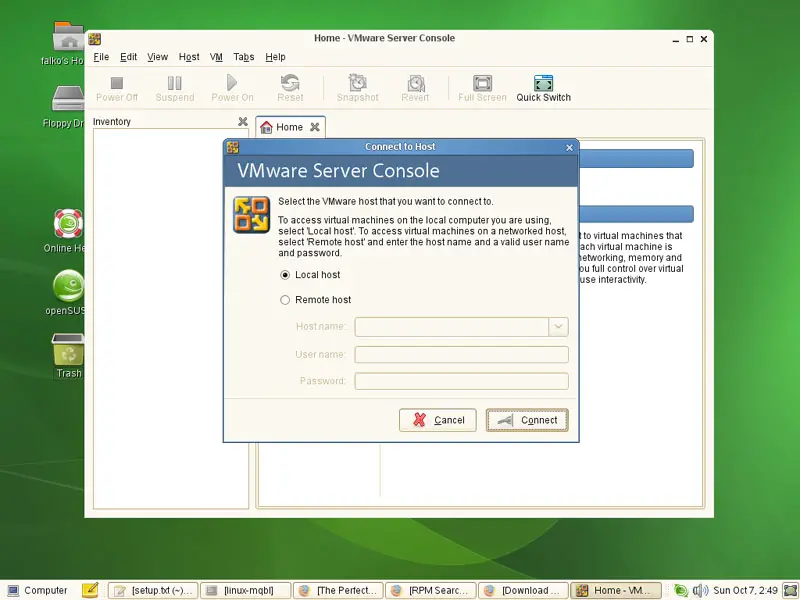Screen dimensions: 800x600
Task: Click the Connect button
Action: pyautogui.click(x=527, y=420)
